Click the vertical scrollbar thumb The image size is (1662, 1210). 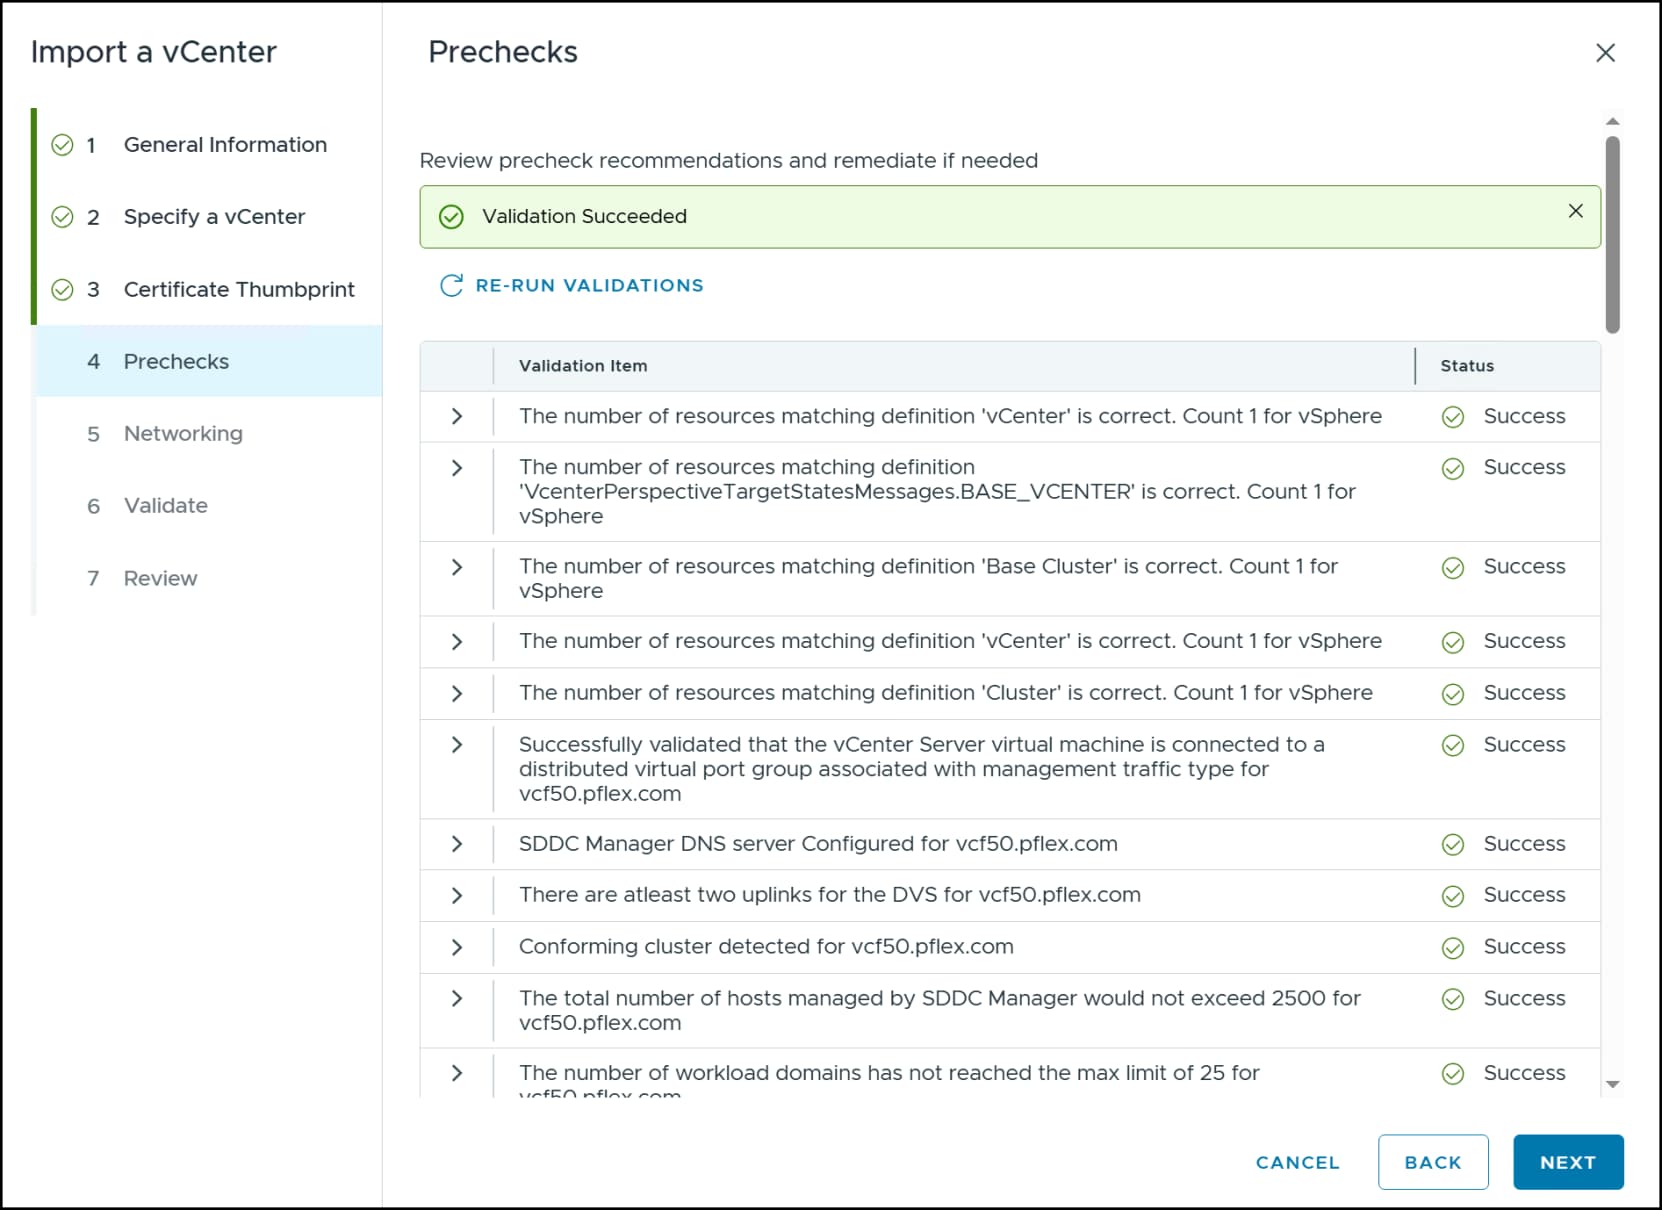(x=1612, y=235)
